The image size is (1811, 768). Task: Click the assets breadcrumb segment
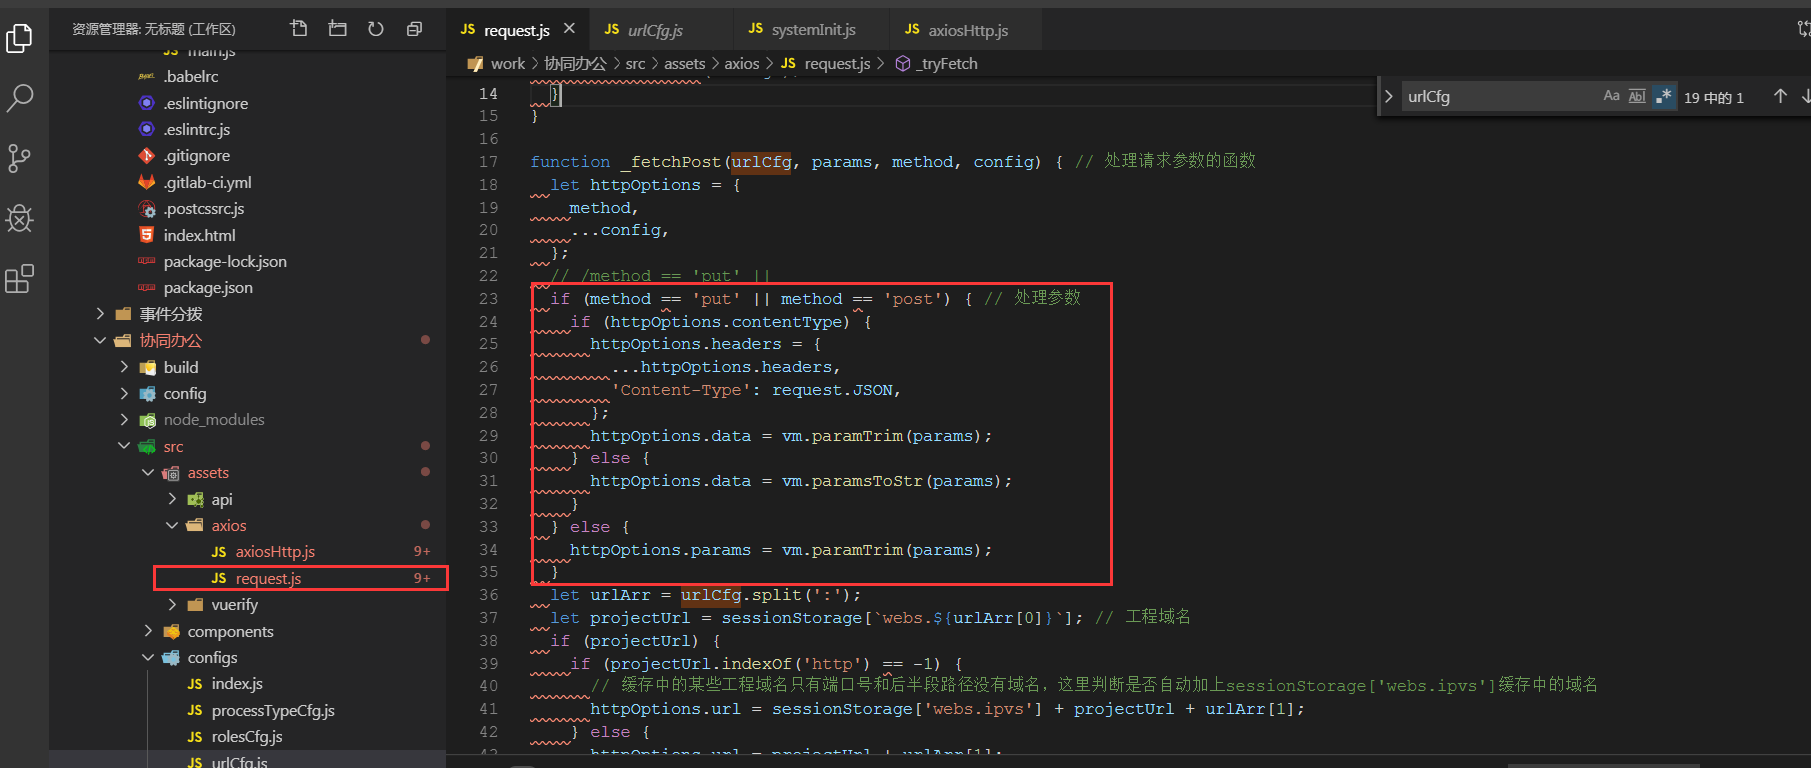[684, 63]
